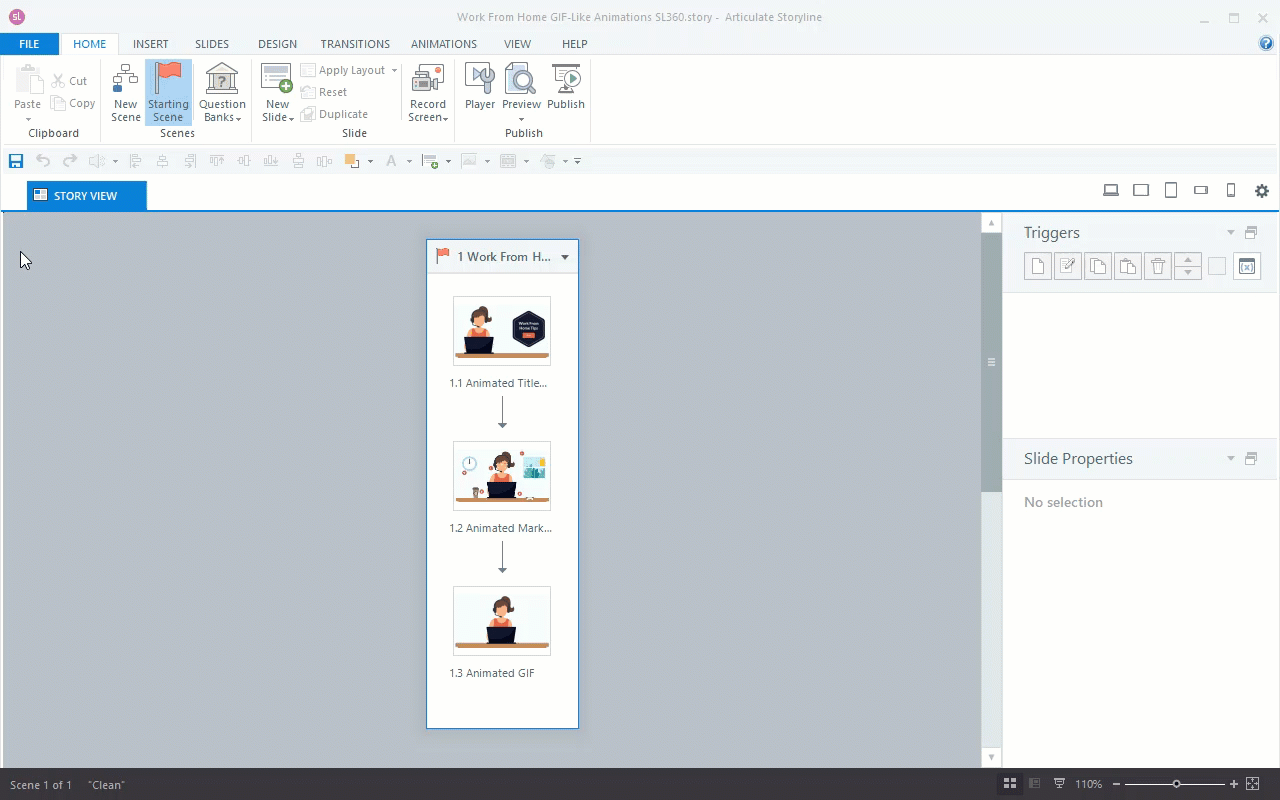The height and width of the screenshot is (800, 1280).
Task: Create a new trigger
Action: coord(1038,266)
